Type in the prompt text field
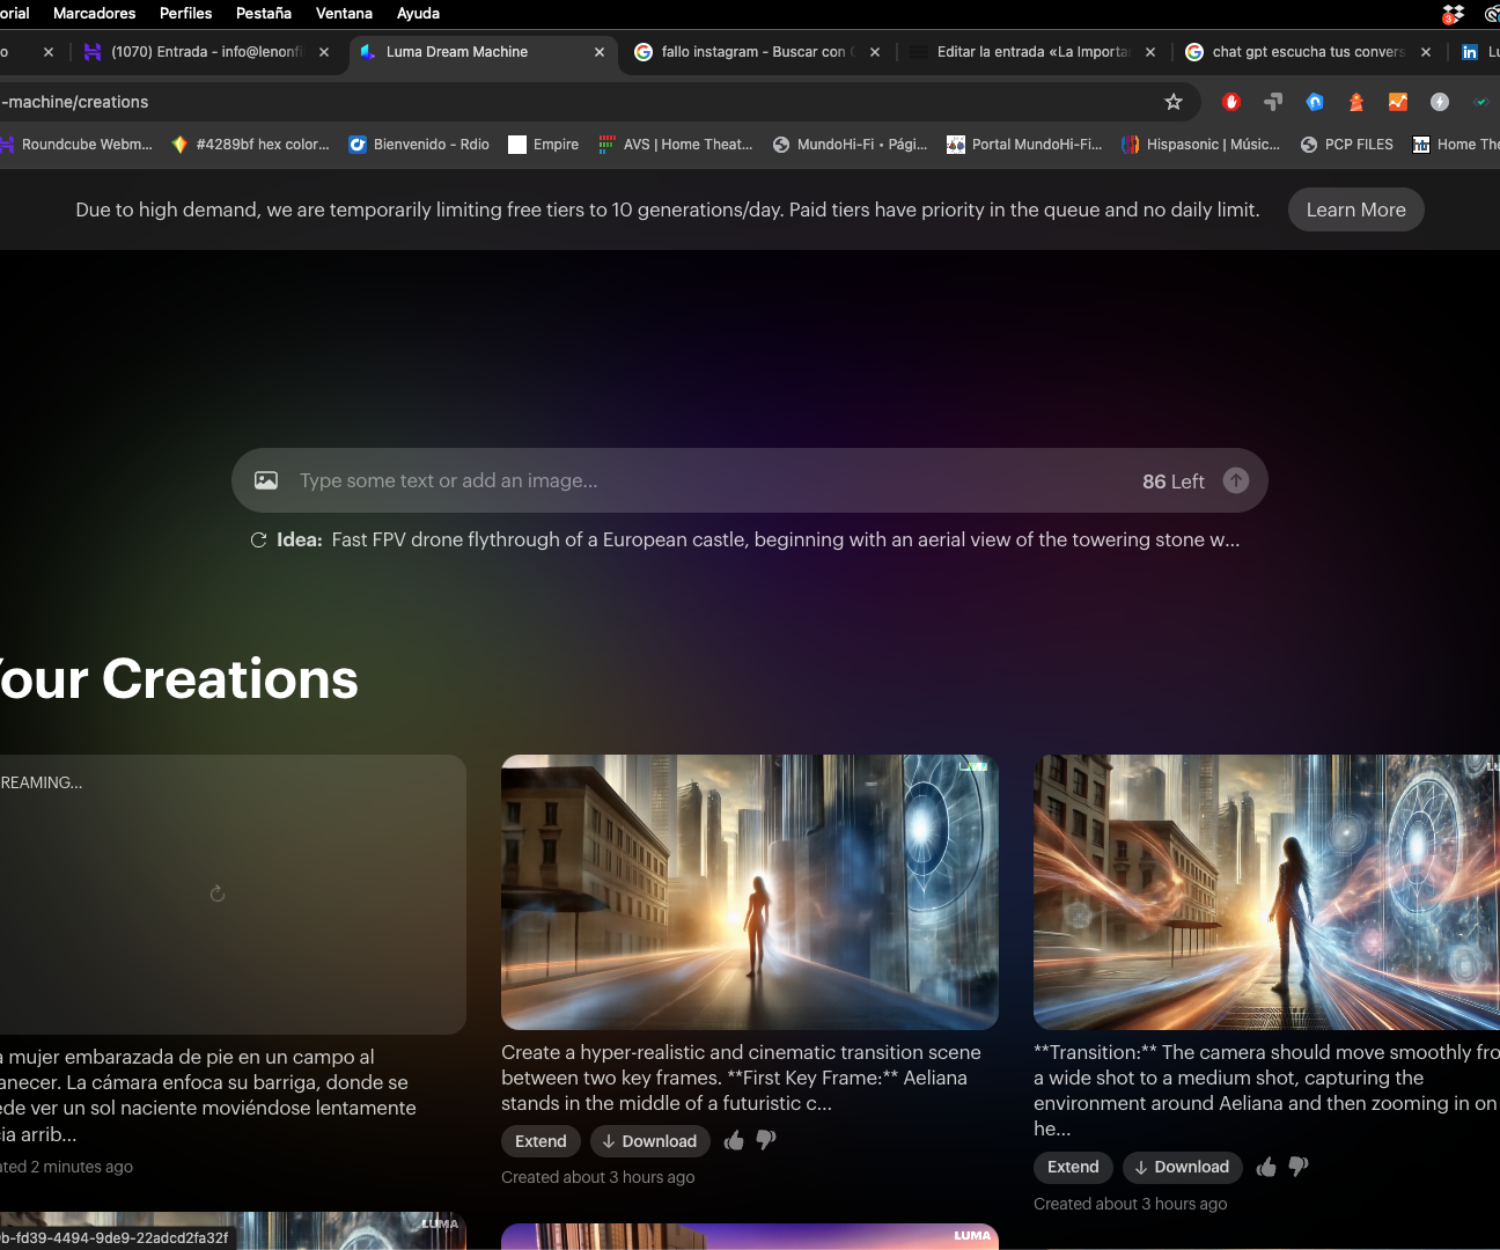 tap(700, 481)
